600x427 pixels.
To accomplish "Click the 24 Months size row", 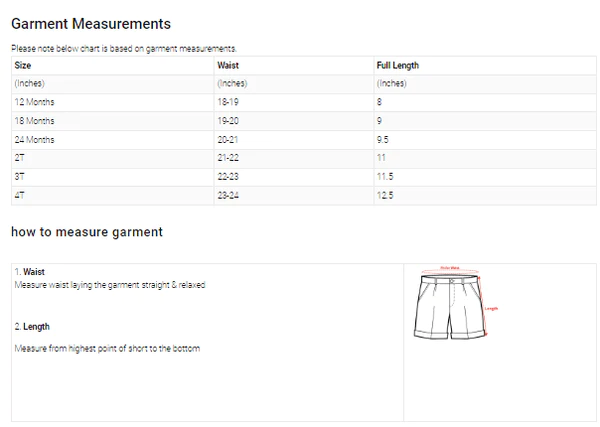I will [34, 140].
